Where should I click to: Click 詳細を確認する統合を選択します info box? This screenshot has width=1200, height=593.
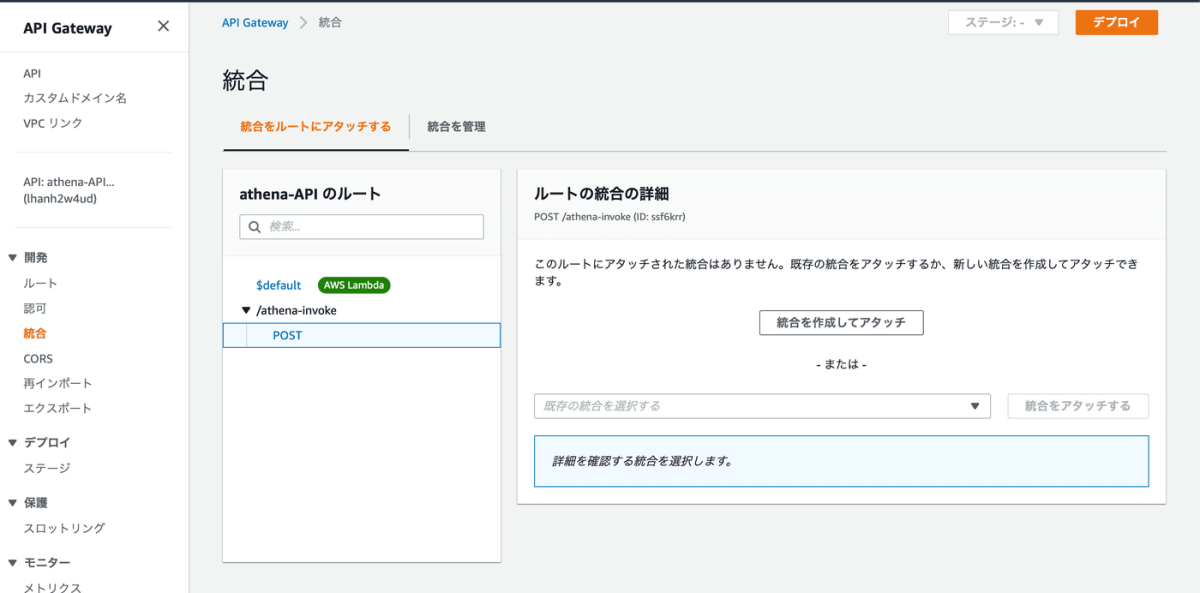[x=841, y=461]
